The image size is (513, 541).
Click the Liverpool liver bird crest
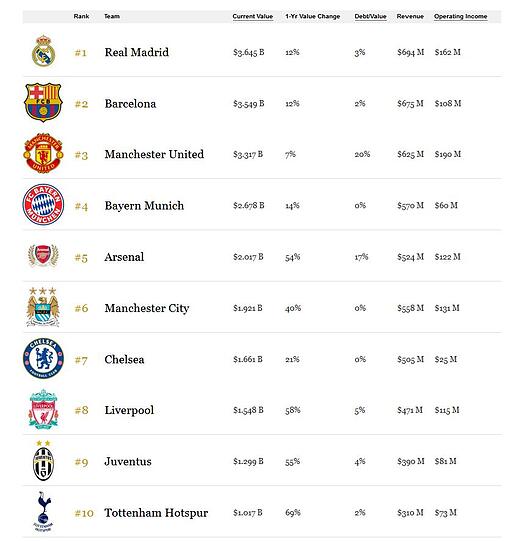coord(43,410)
